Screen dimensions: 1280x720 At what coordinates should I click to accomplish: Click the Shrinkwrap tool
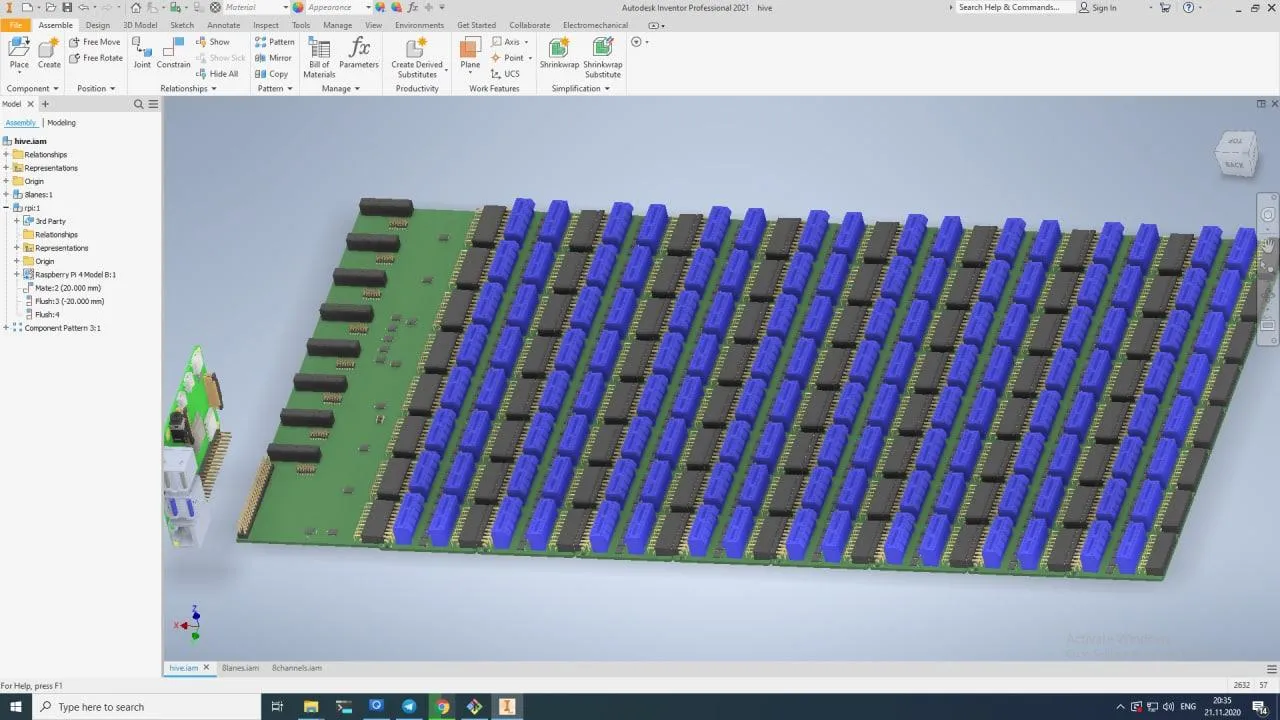[559, 53]
